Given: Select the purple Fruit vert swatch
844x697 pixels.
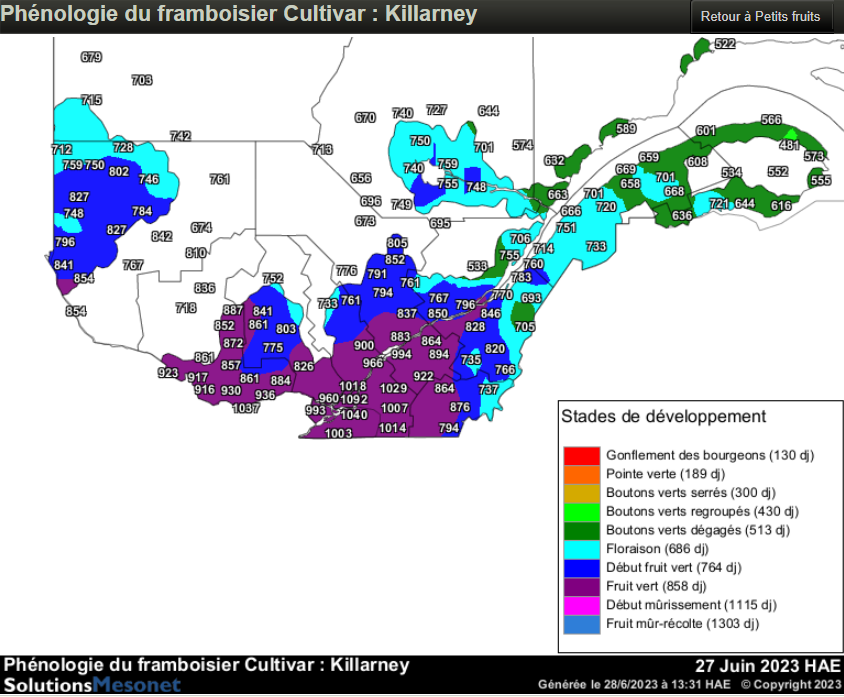Looking at the screenshot, I should 581,586.
